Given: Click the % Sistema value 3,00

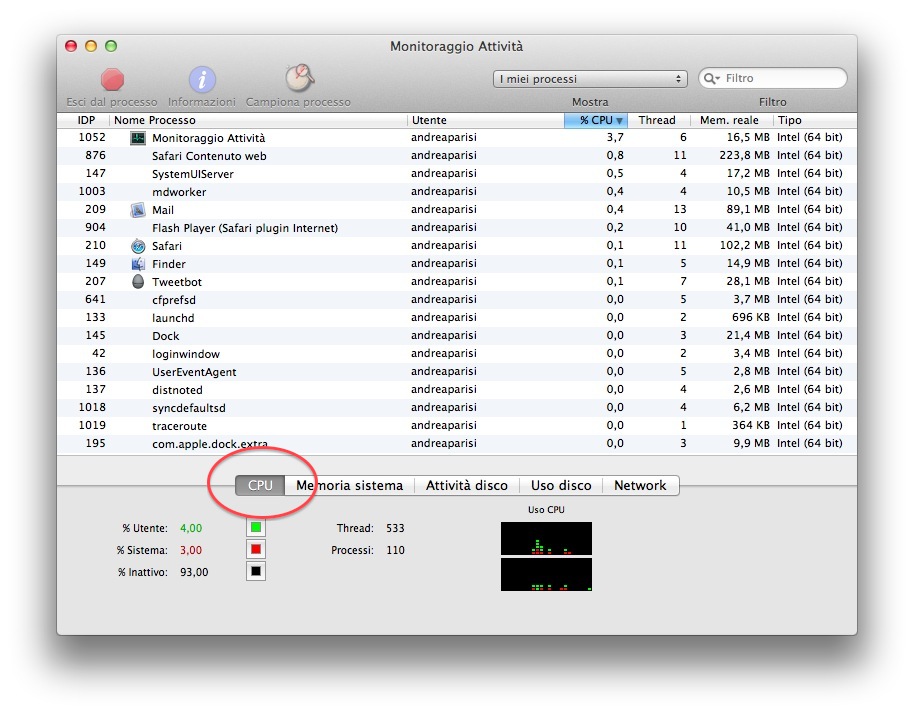Looking at the screenshot, I should (x=191, y=550).
